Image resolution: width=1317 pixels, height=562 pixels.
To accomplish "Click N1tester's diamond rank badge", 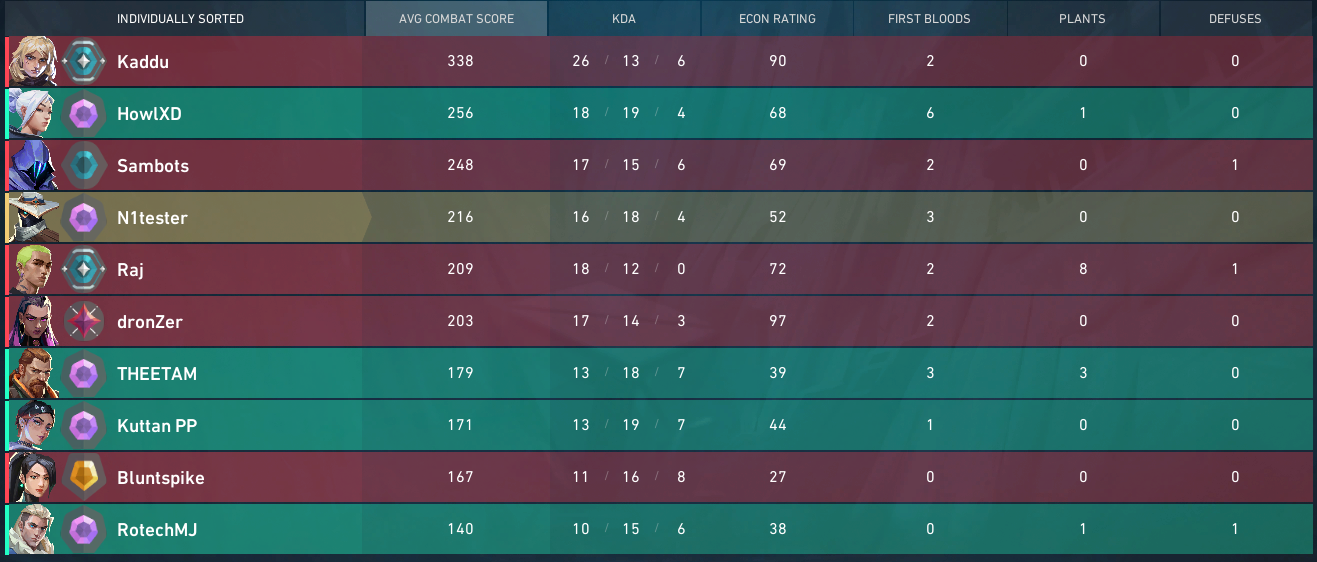I will click(x=85, y=217).
